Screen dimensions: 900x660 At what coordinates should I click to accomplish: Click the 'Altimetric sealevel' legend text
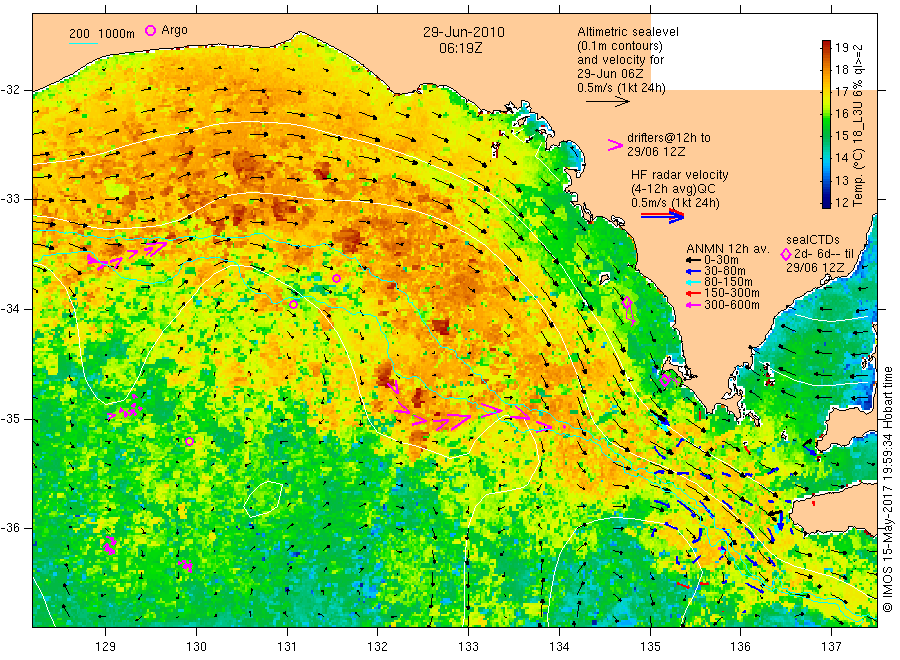coord(628,32)
